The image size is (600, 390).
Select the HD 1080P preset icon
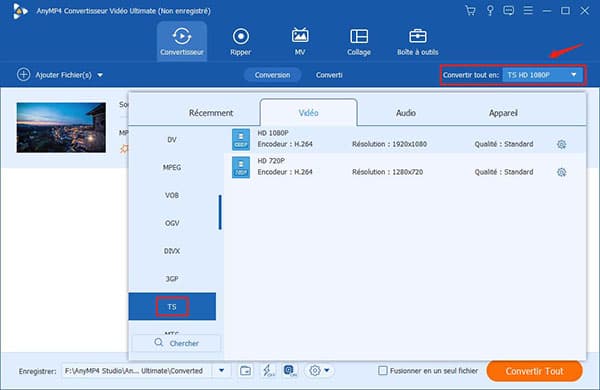(241, 139)
